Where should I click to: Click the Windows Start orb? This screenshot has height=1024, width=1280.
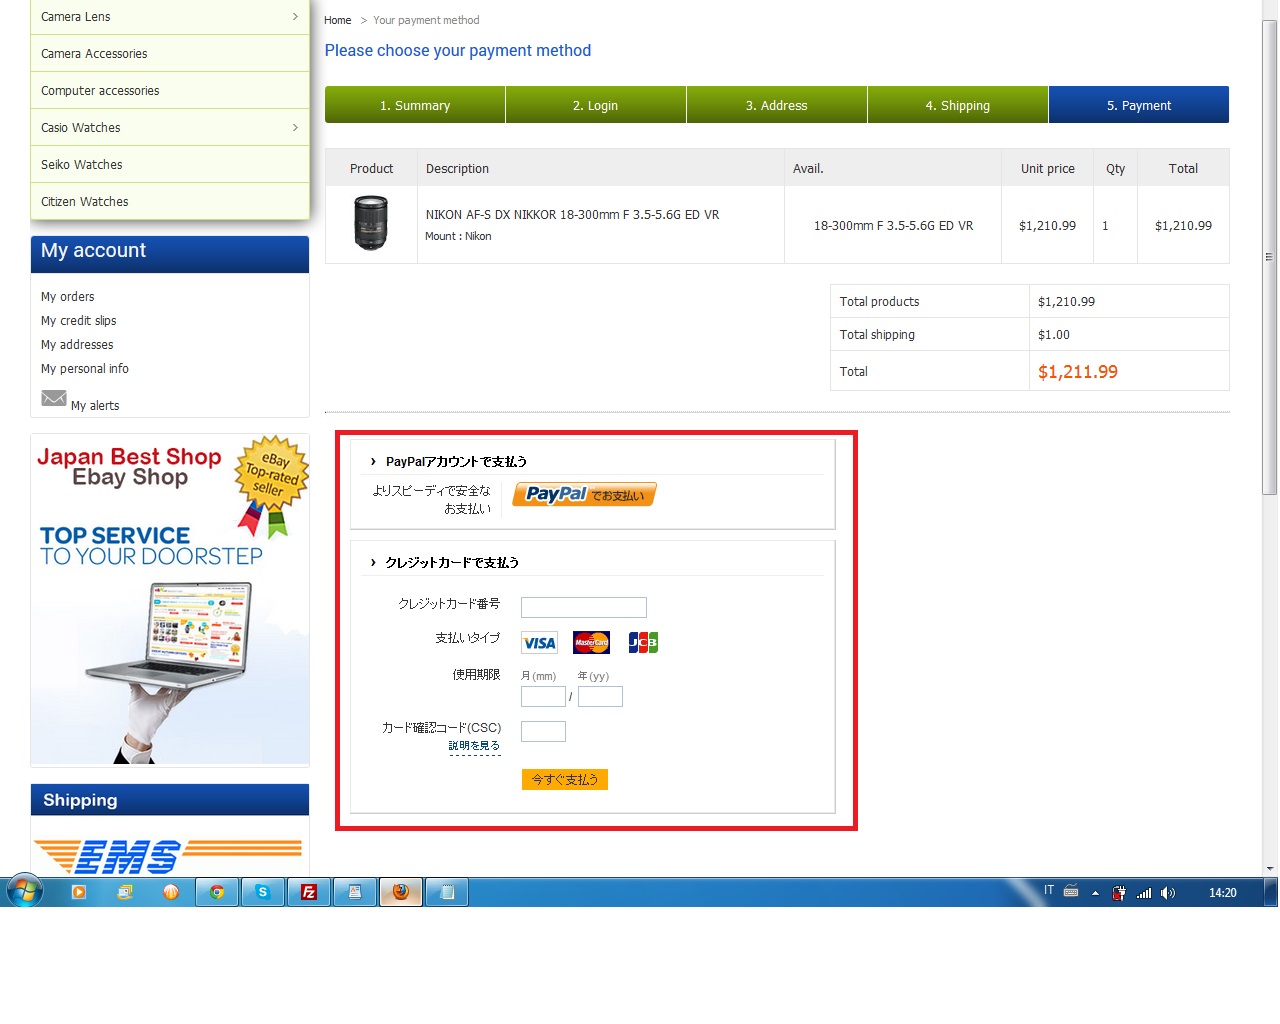point(25,891)
